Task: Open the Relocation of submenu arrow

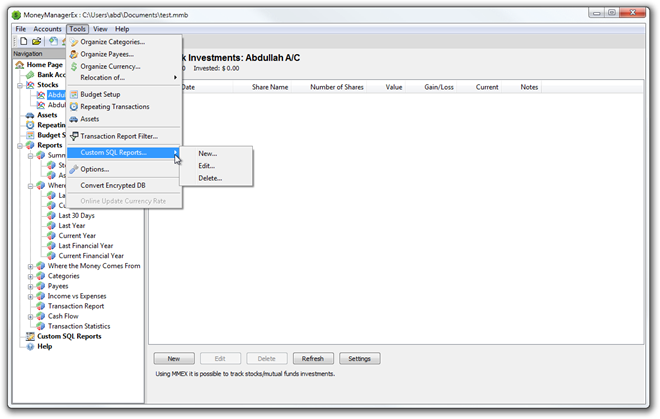Action: click(175, 77)
